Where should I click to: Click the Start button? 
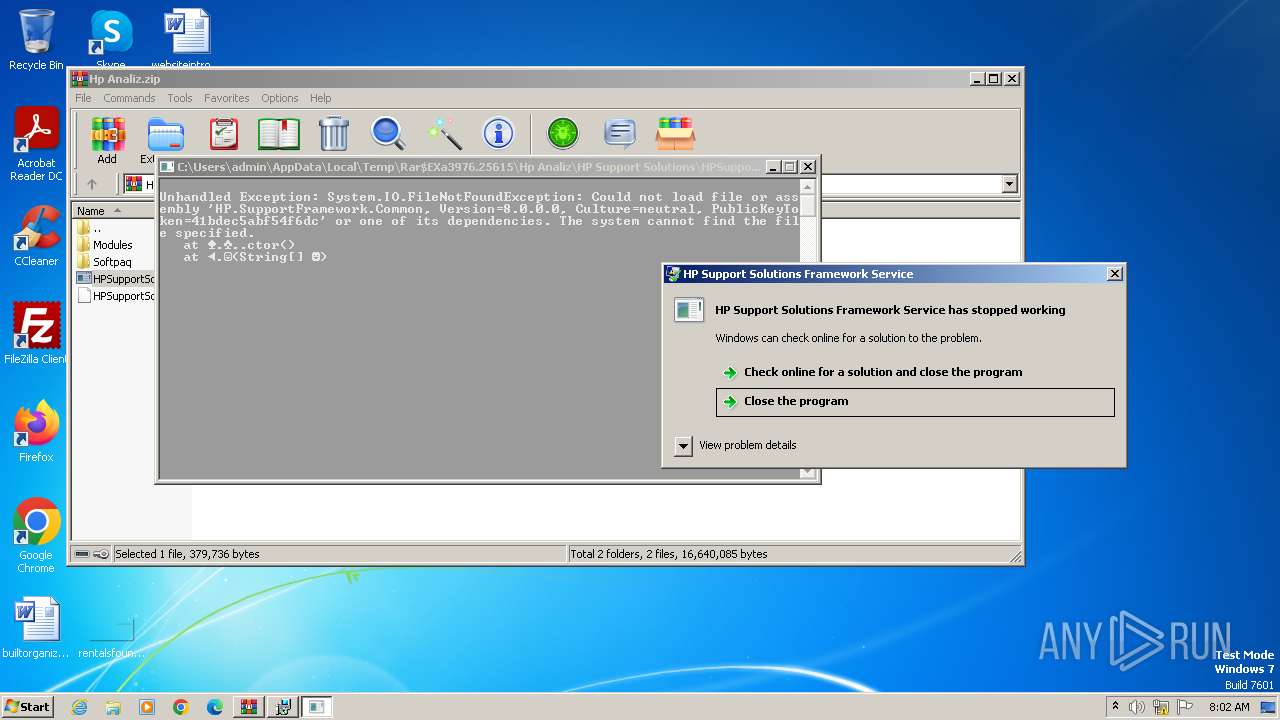pyautogui.click(x=27, y=707)
